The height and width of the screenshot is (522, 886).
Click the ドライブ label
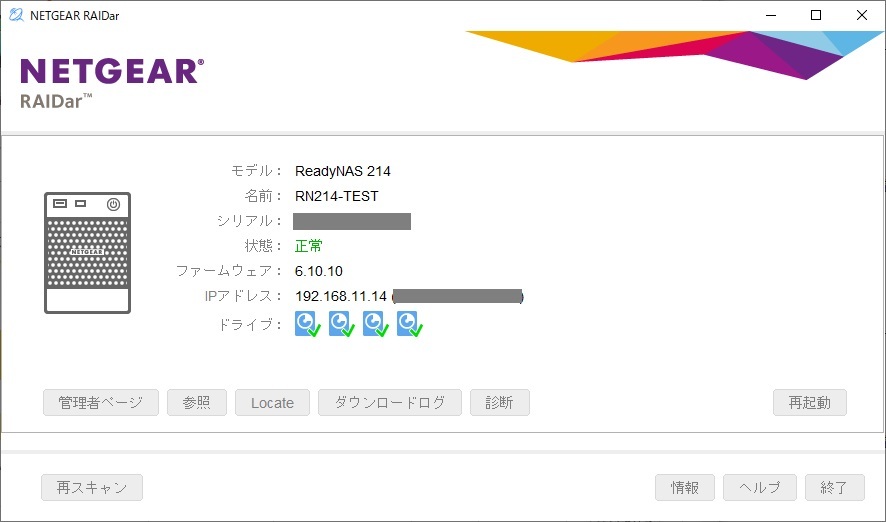point(250,325)
